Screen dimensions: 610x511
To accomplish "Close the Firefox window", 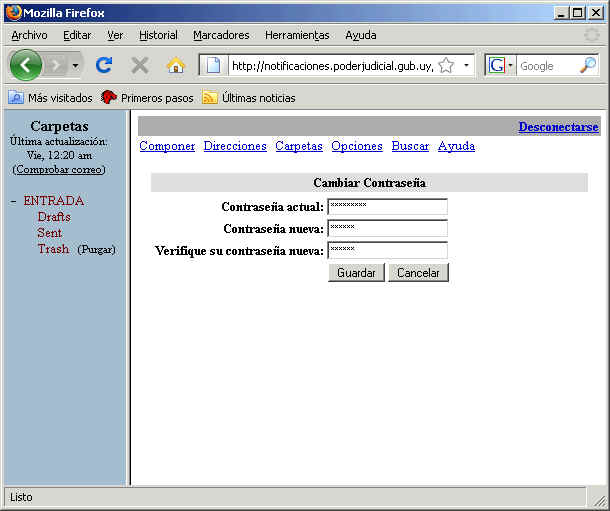I will (x=596, y=13).
